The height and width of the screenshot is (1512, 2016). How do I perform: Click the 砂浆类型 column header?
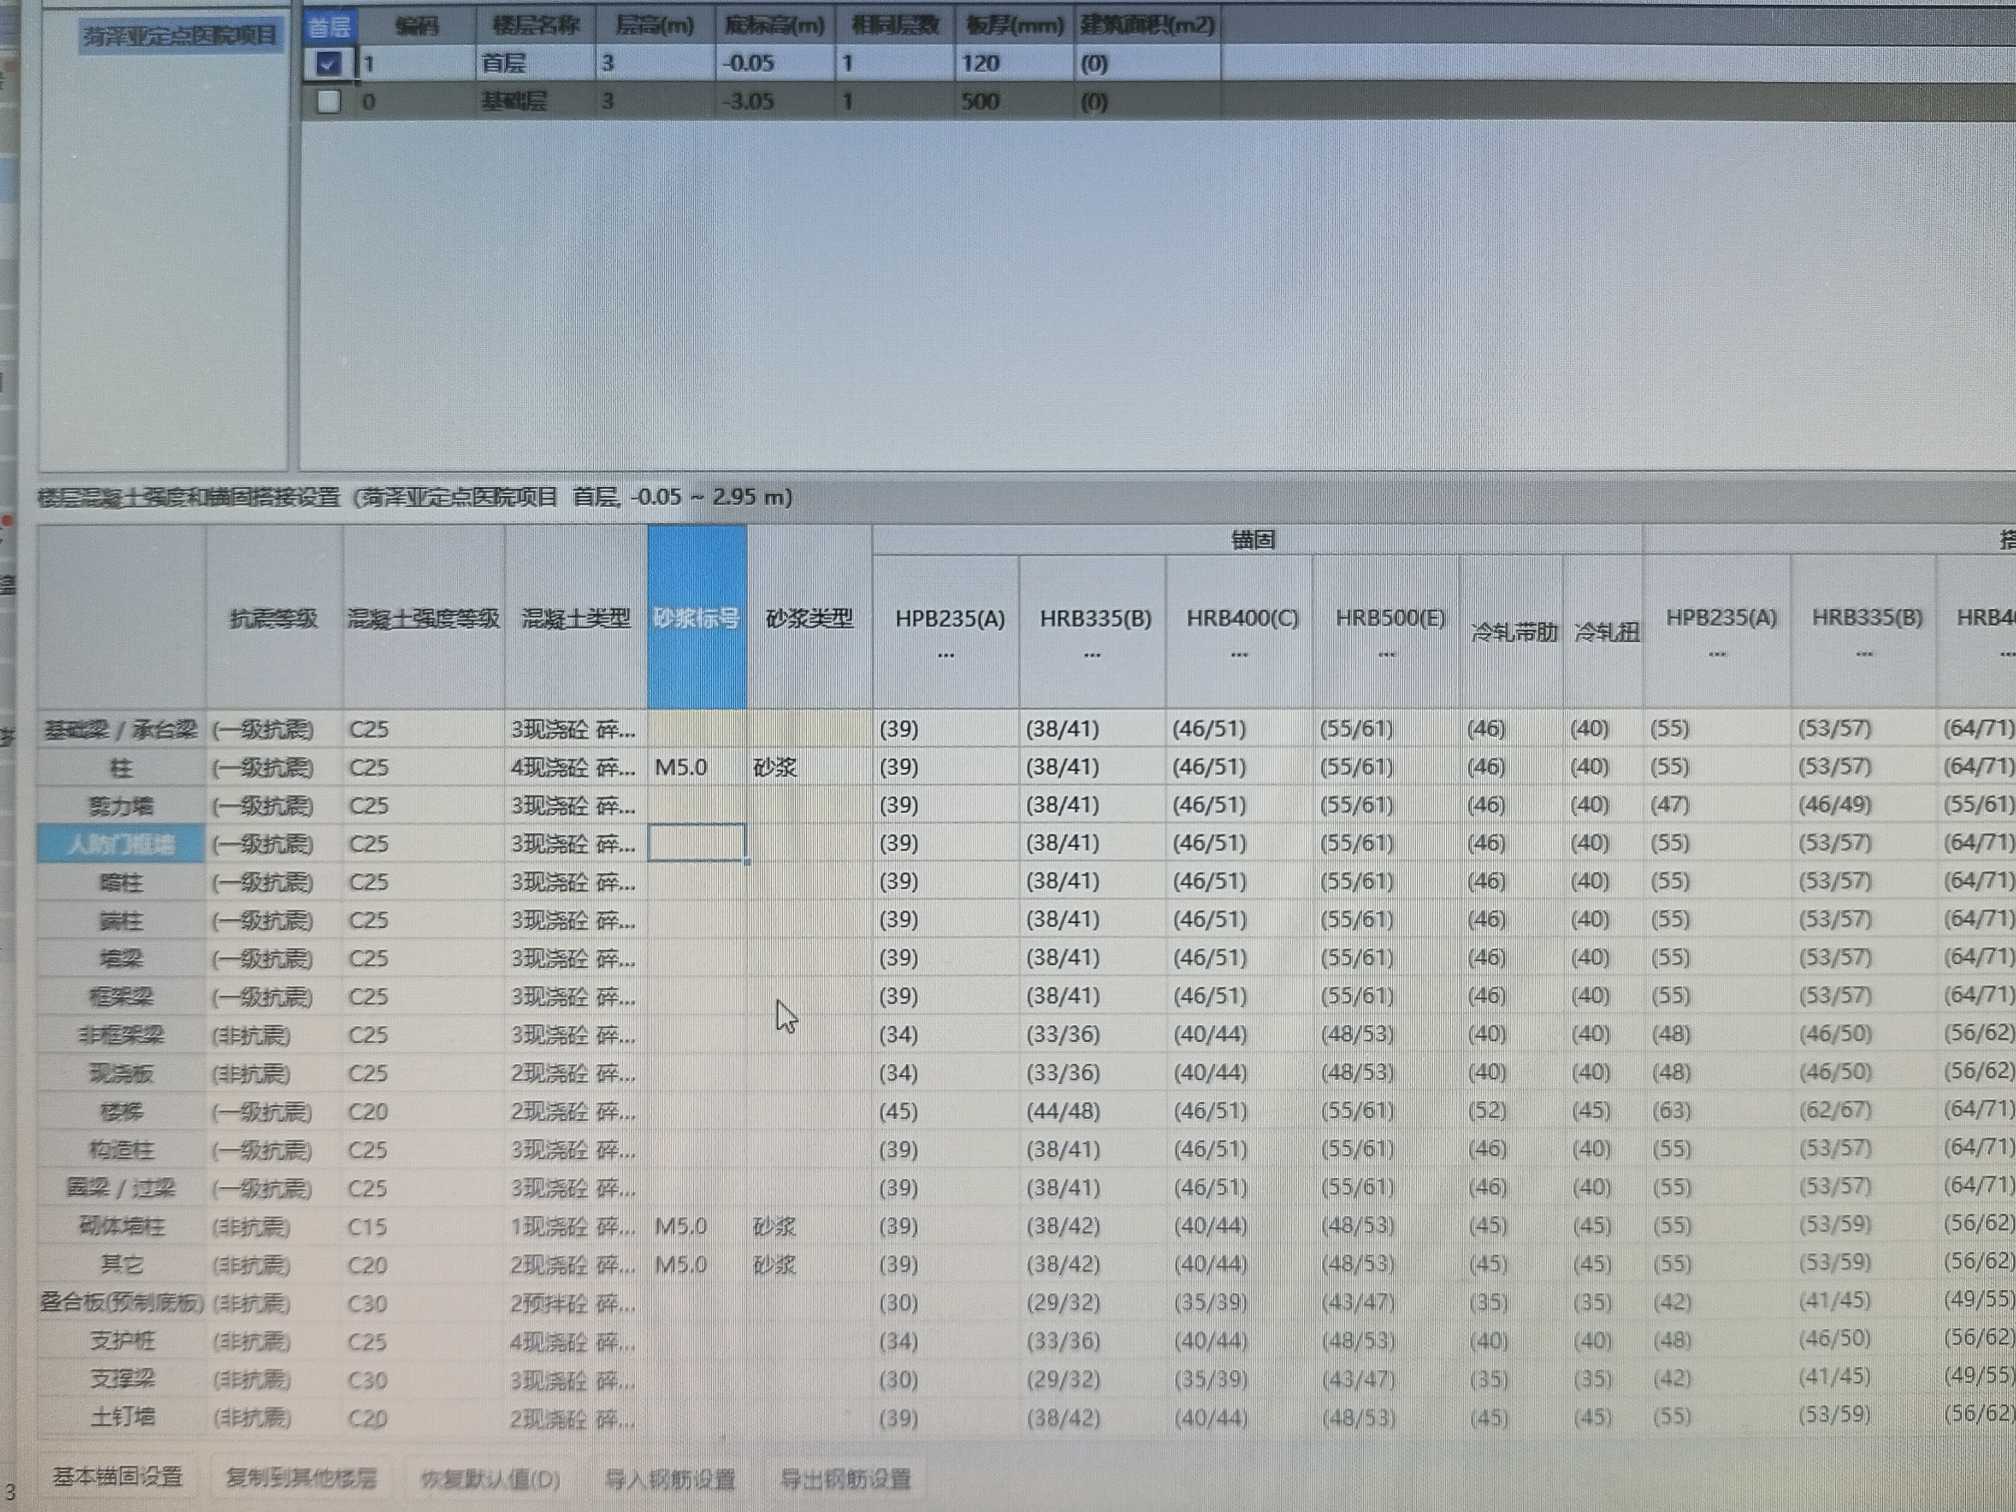(x=808, y=617)
